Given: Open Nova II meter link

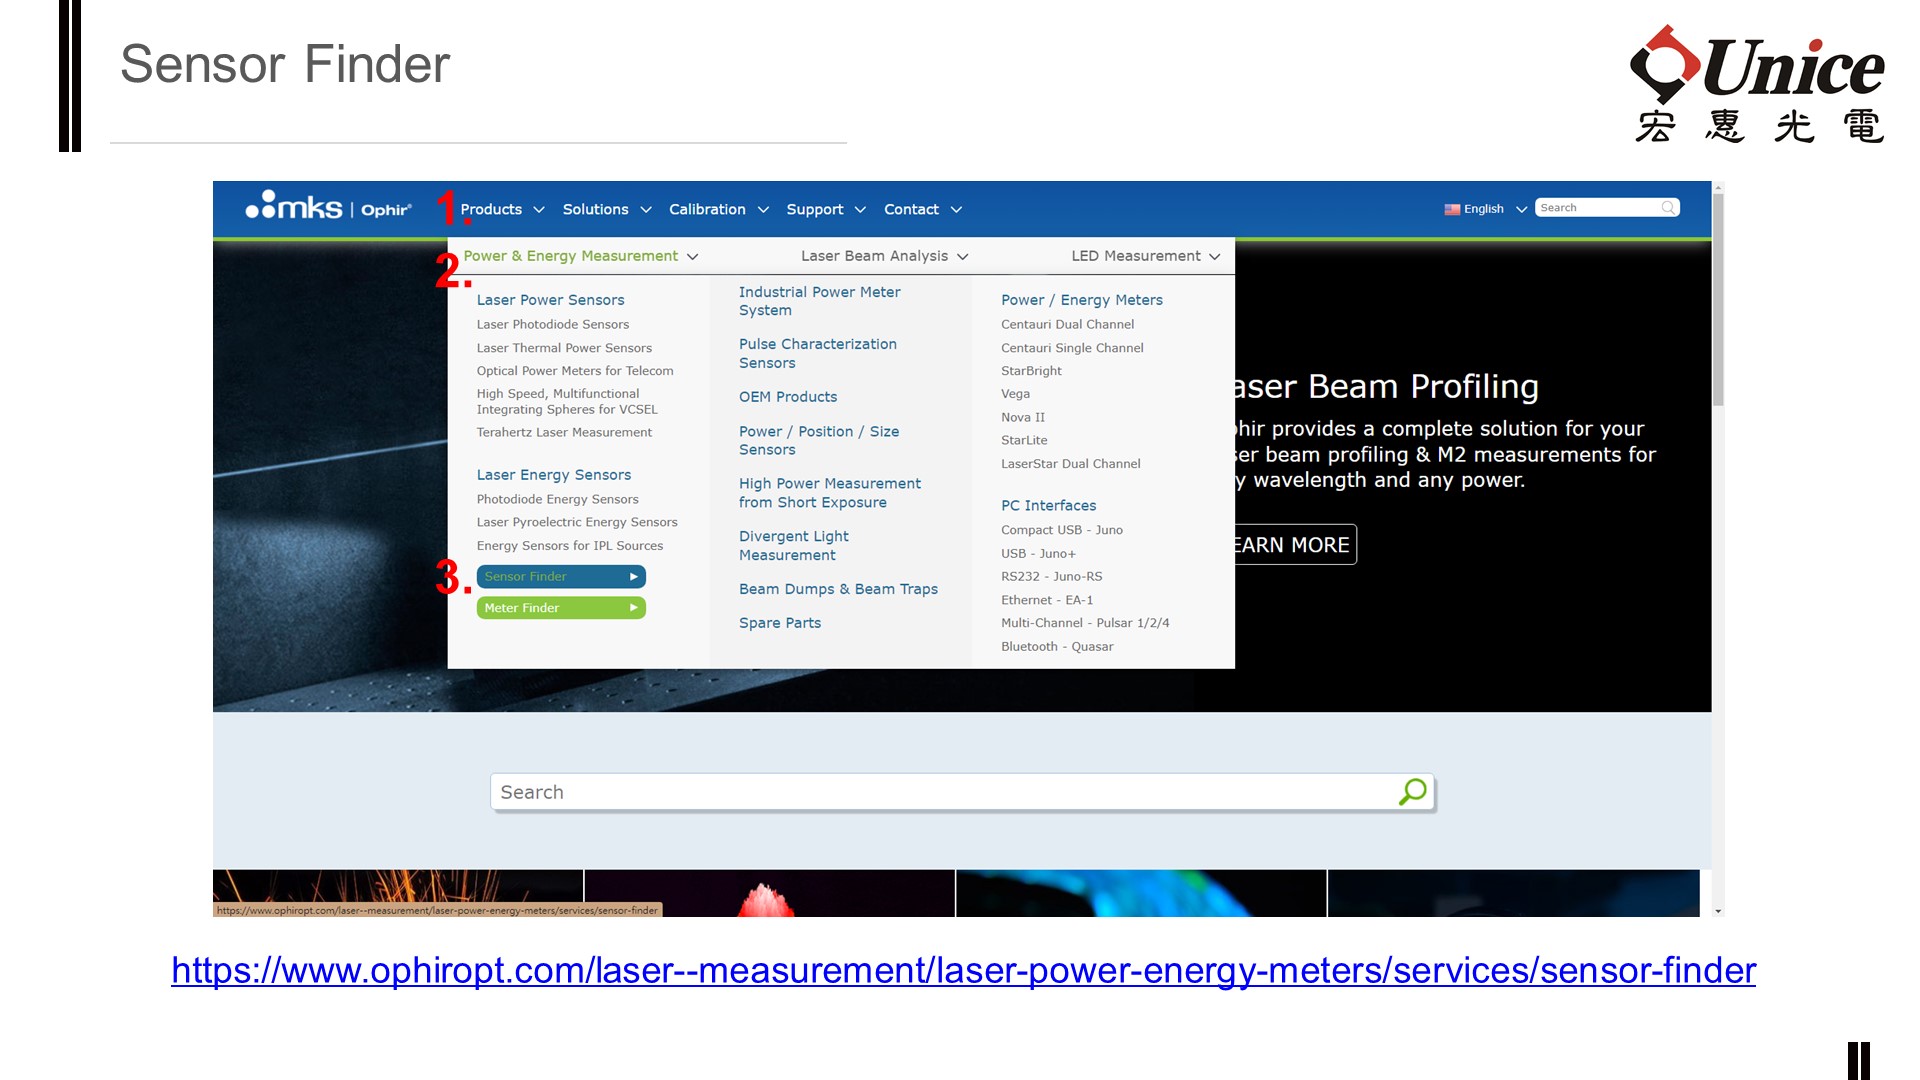Looking at the screenshot, I should pos(1023,418).
